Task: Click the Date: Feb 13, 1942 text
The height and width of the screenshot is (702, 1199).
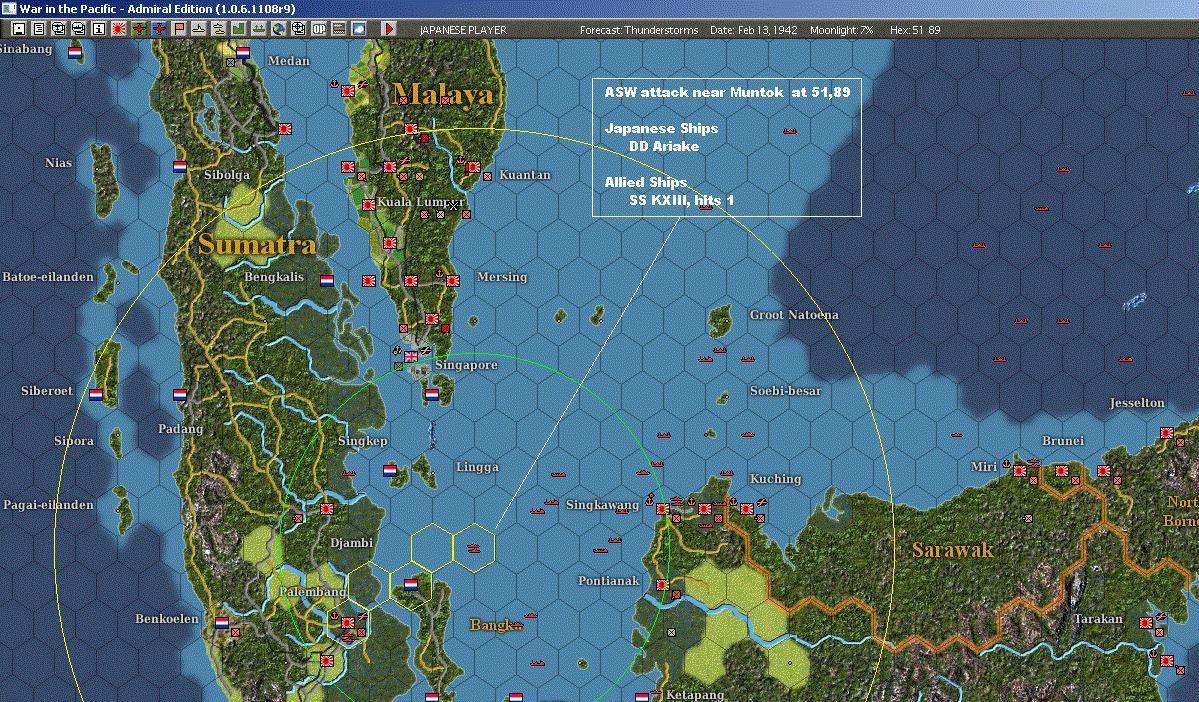Action: 753,30
